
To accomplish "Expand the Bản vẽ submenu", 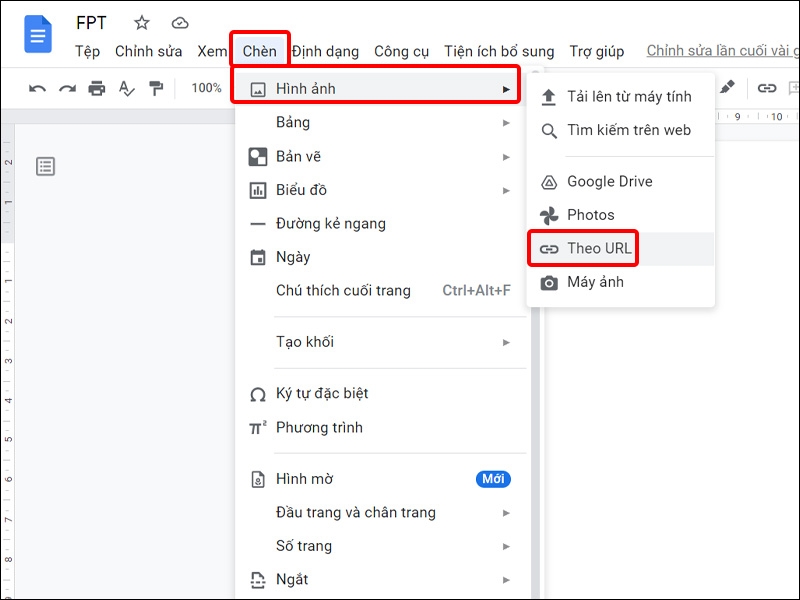I will (381, 157).
